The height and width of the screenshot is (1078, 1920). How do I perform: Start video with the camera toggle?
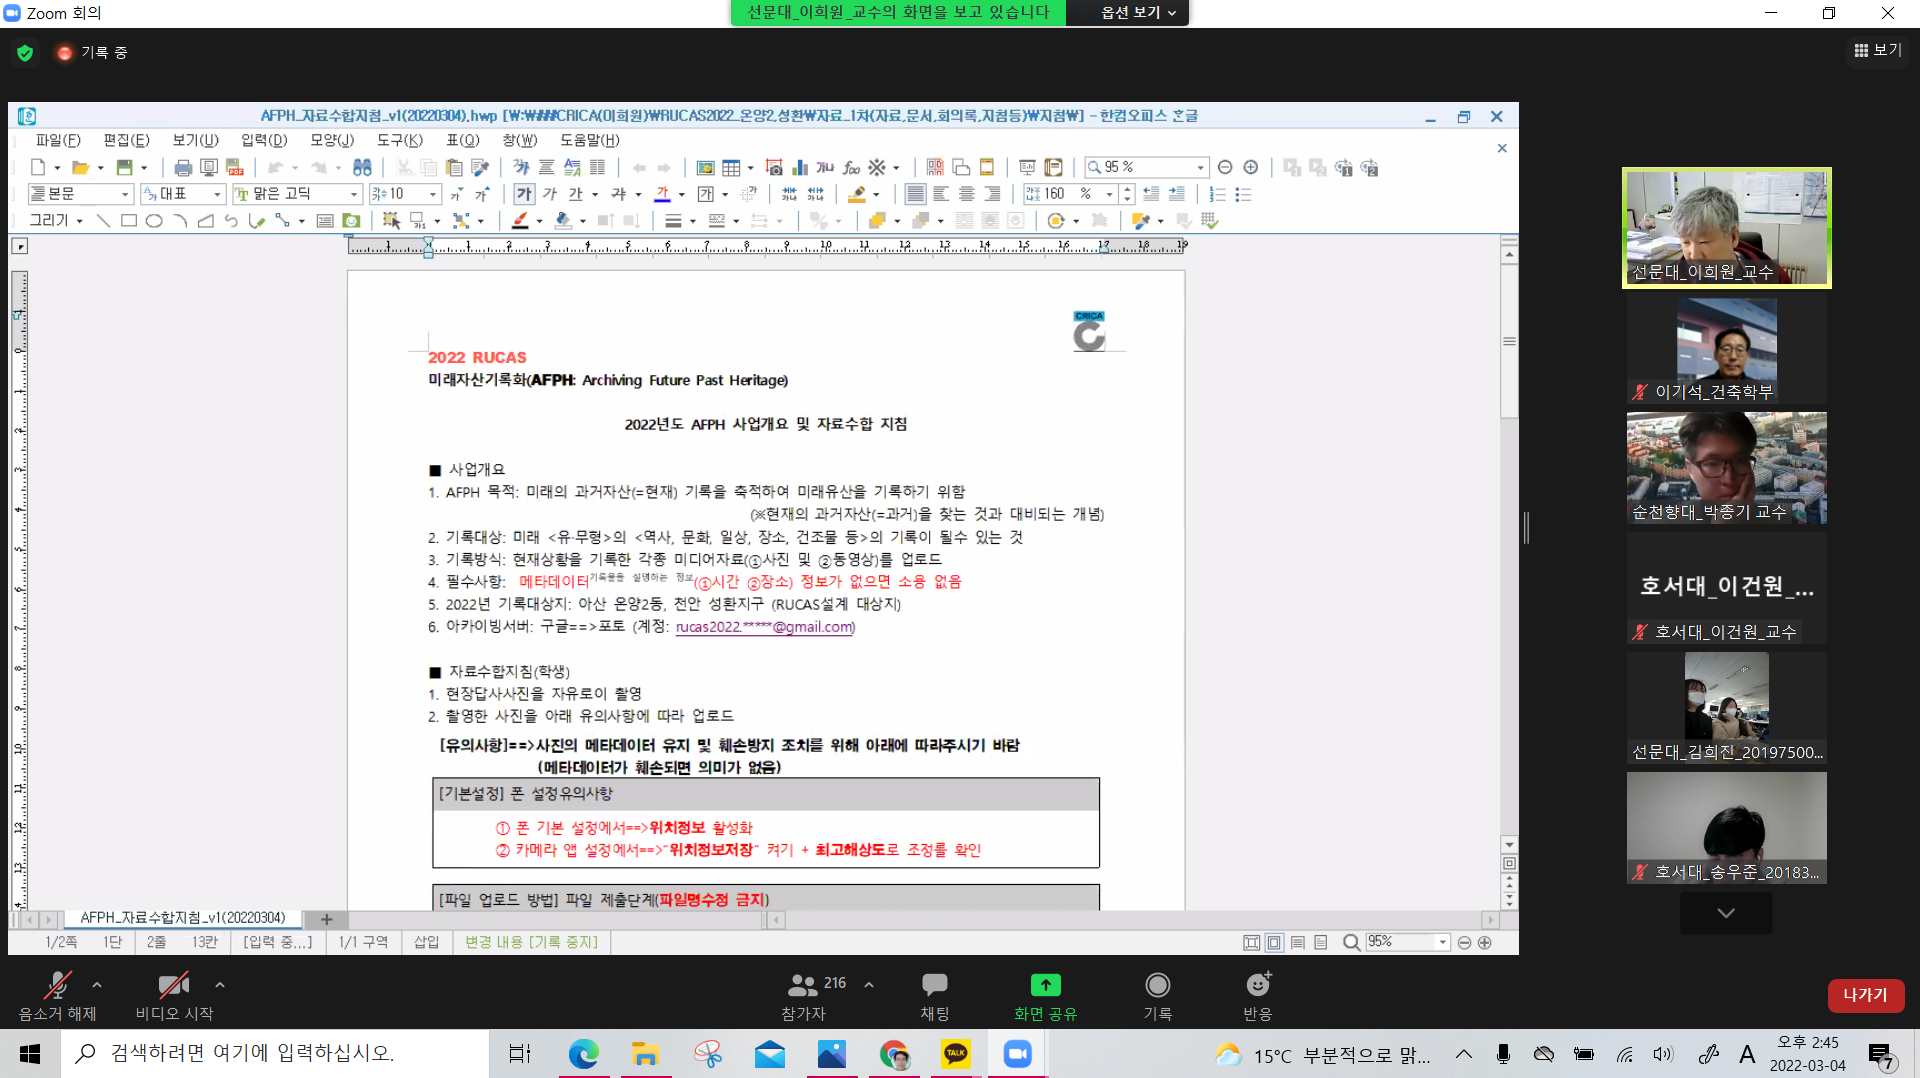173,986
